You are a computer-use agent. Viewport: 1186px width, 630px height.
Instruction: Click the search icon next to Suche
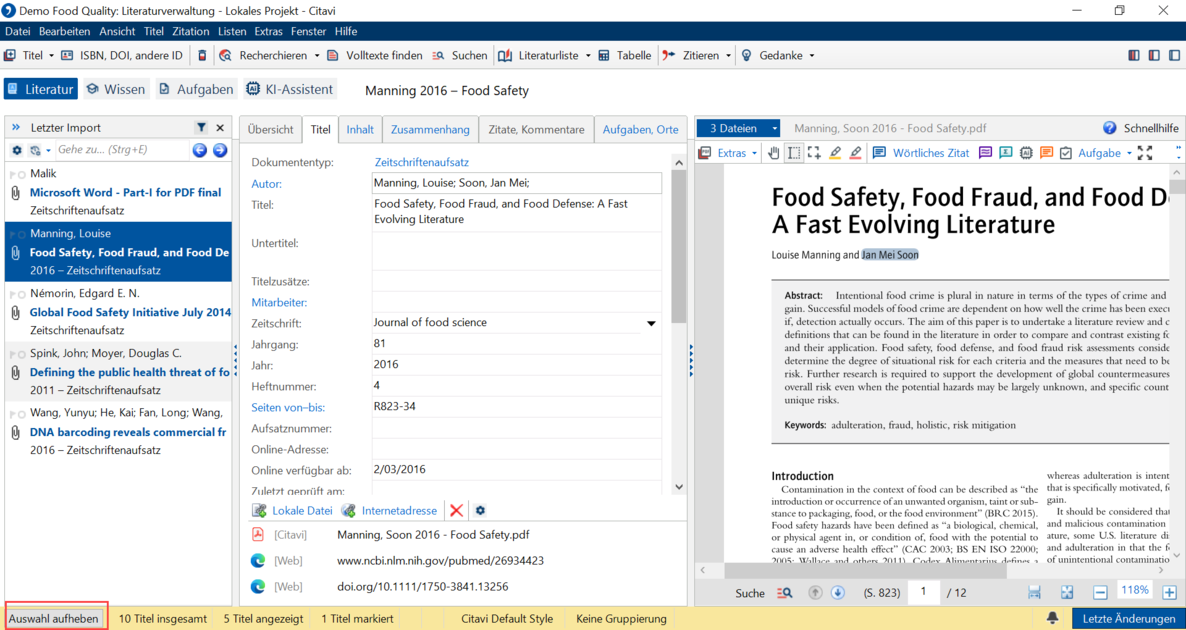point(785,593)
